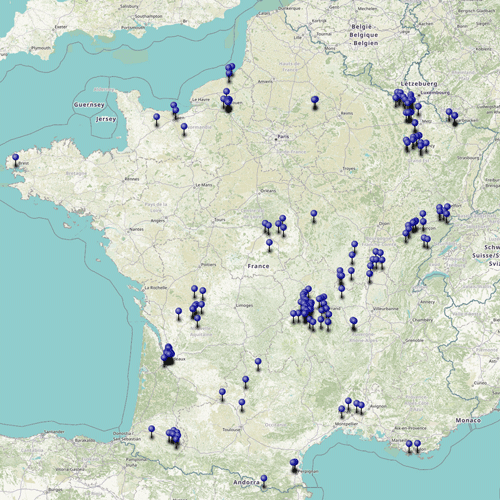This screenshot has width=500, height=500.
Task: Click the 'Avignon' city label
Action: click(x=378, y=406)
